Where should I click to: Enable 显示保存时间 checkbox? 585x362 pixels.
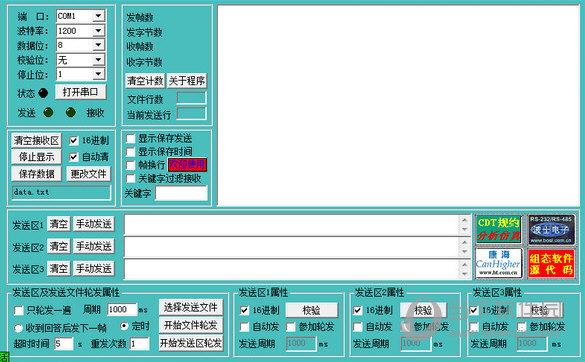coord(130,152)
